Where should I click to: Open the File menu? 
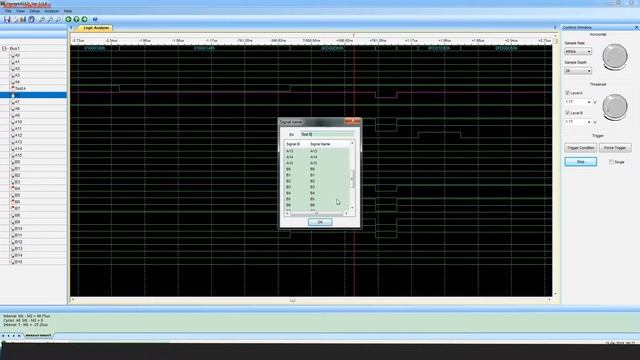click(x=8, y=11)
